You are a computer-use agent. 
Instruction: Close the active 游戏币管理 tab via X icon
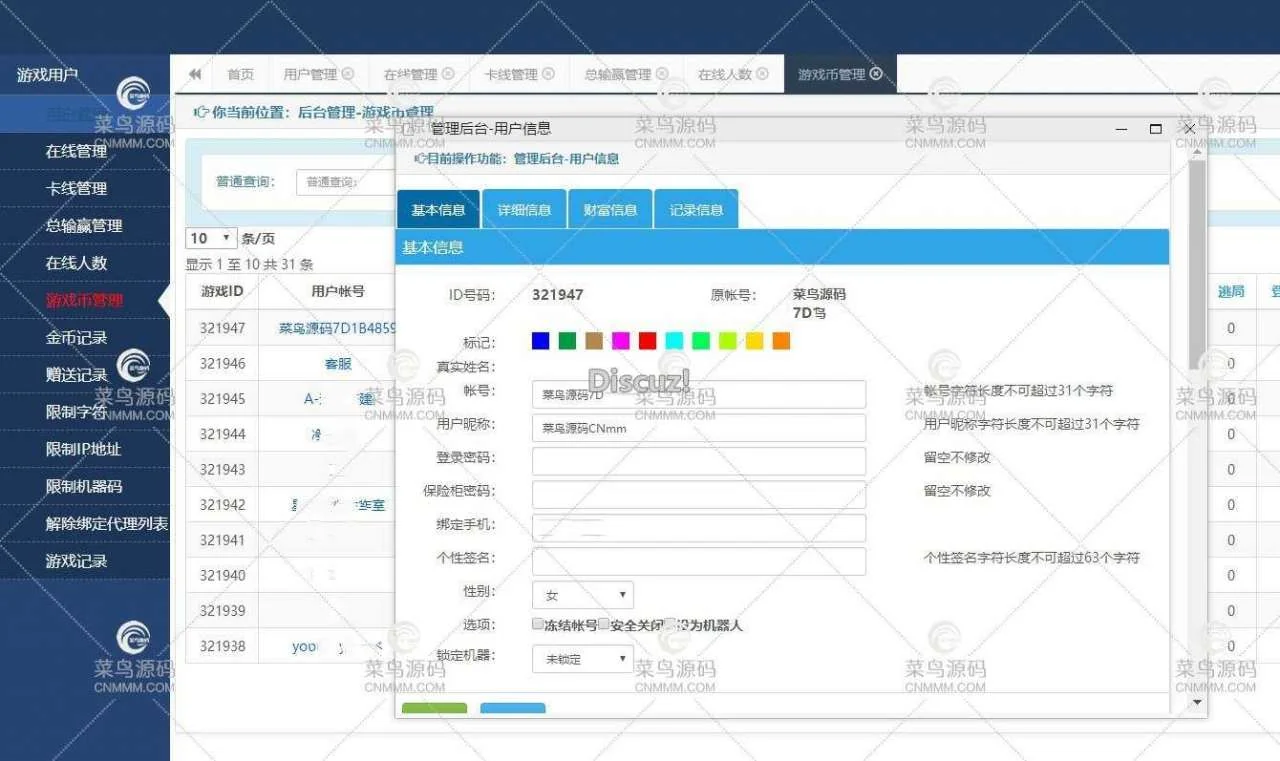click(x=877, y=74)
